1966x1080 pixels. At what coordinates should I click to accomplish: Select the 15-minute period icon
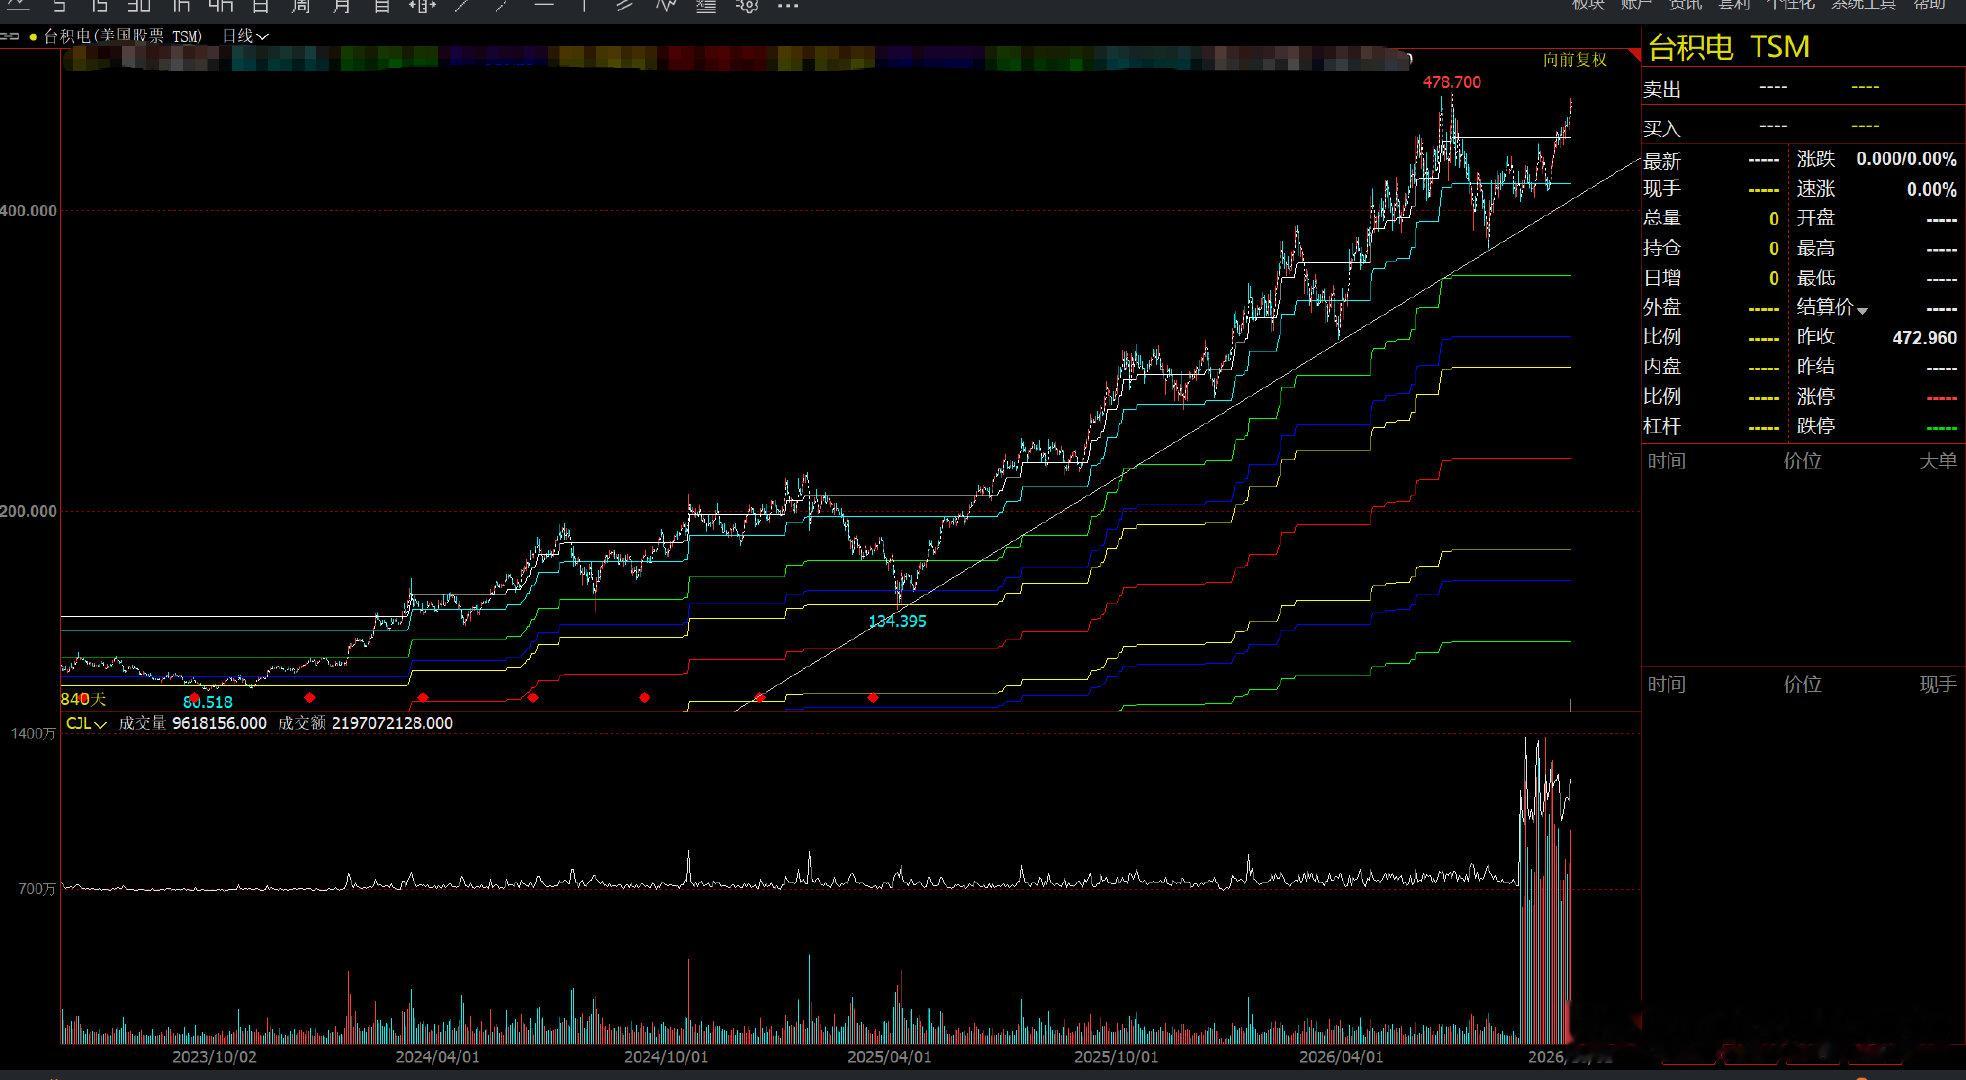click(99, 5)
